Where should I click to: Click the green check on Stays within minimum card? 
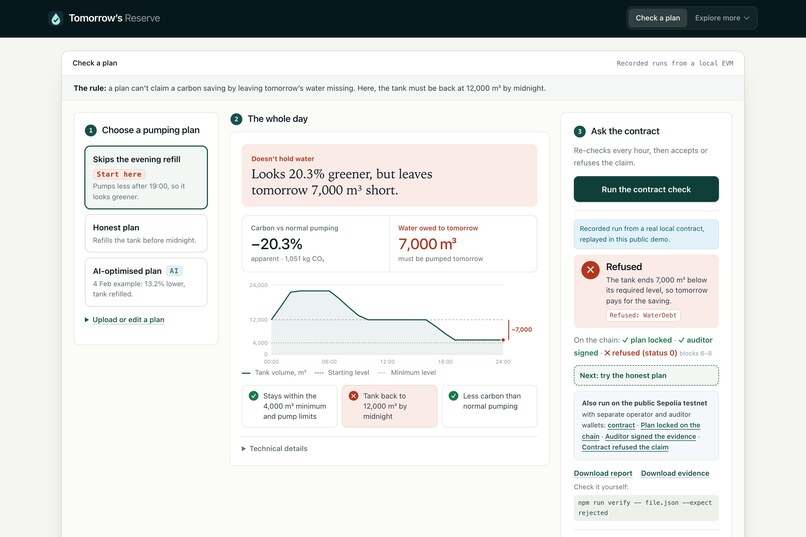[x=253, y=396]
